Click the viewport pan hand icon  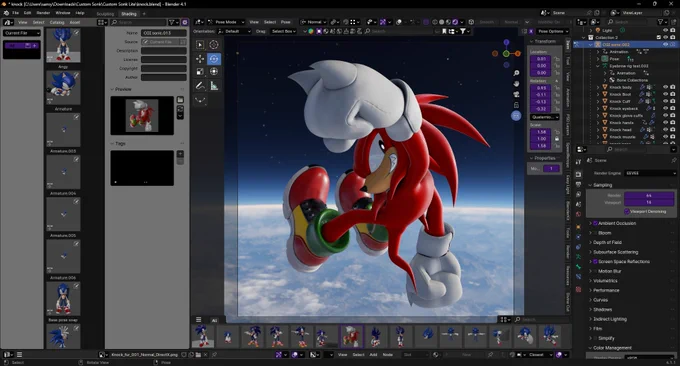point(516,84)
